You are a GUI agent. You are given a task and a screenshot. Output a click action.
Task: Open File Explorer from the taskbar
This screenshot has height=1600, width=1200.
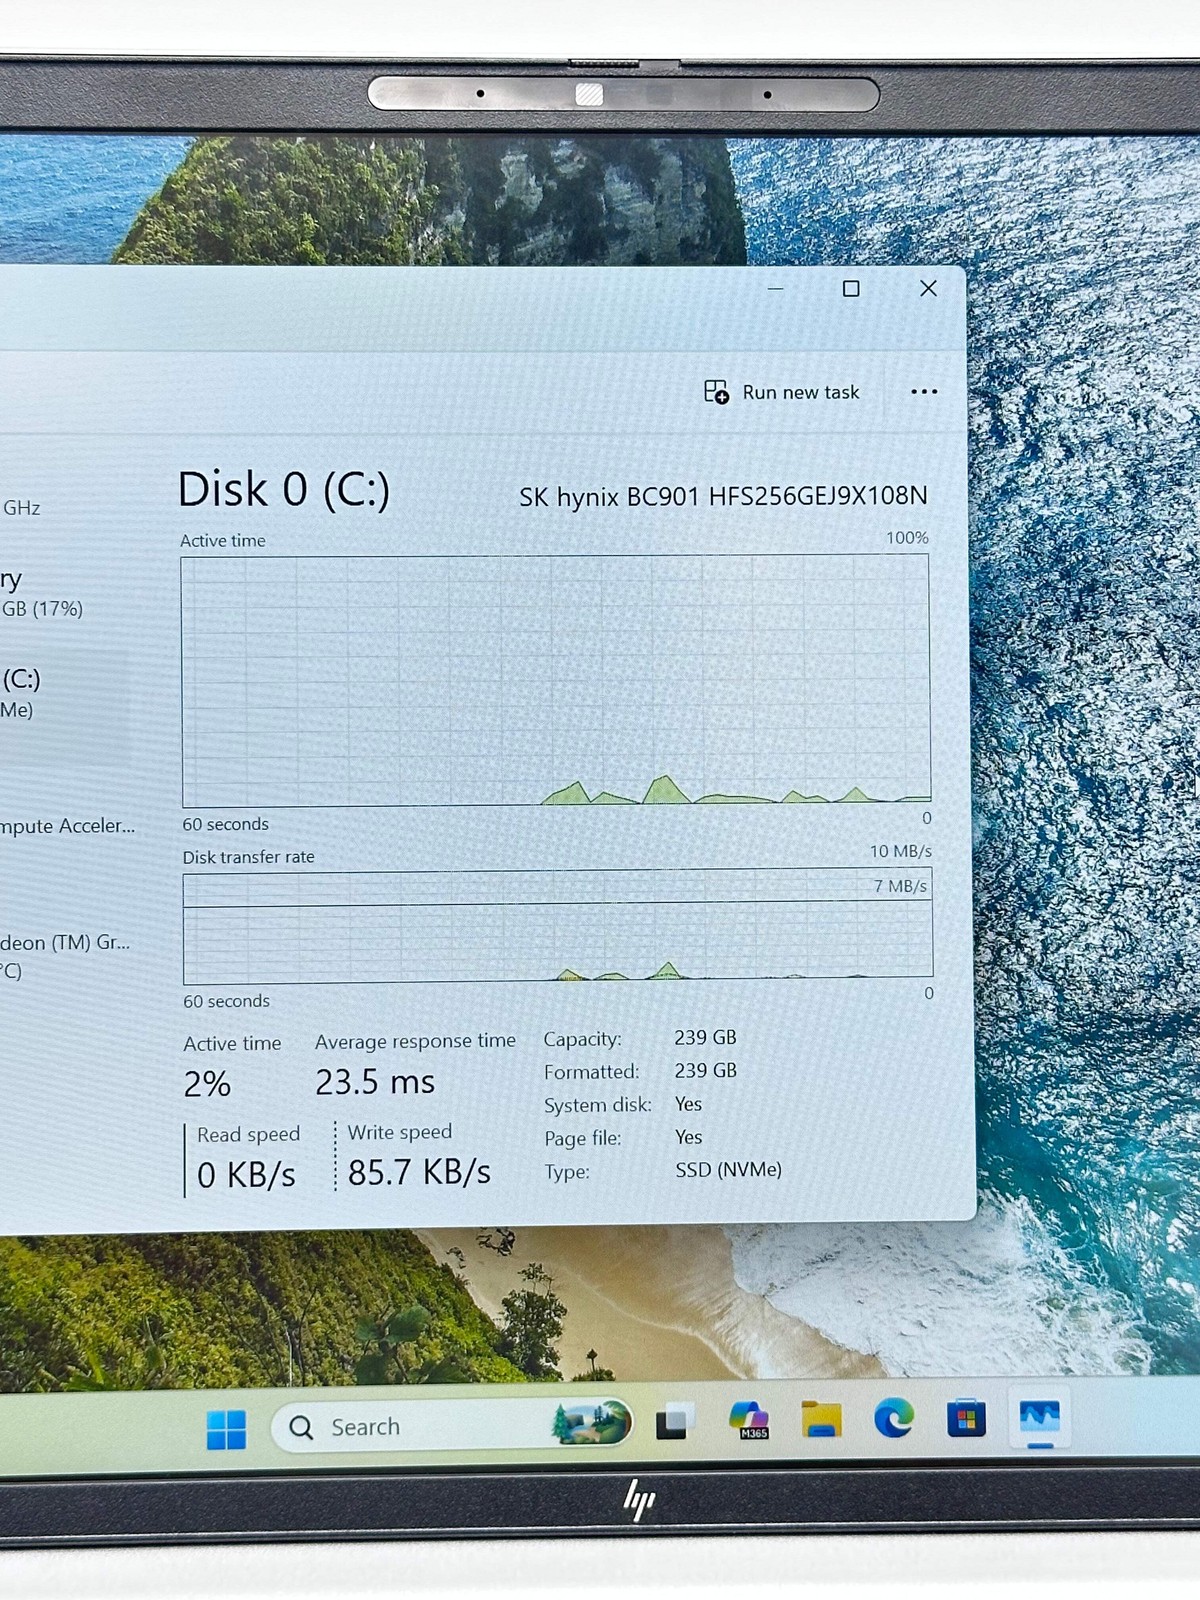[821, 1419]
